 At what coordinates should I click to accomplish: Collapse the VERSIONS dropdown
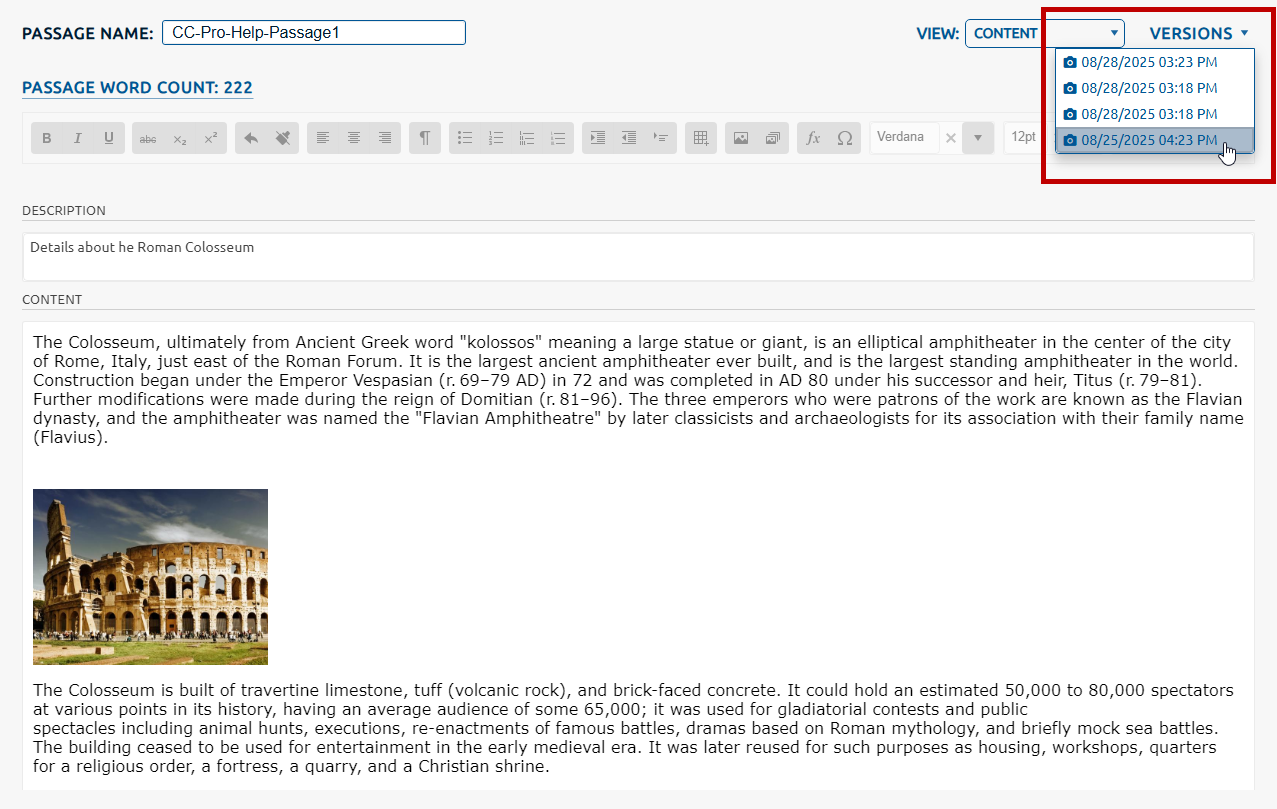point(1198,33)
